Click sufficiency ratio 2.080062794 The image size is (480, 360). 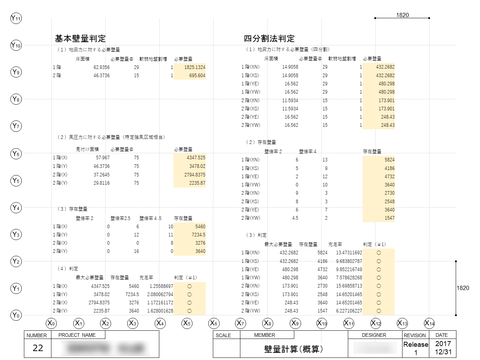coord(160,295)
